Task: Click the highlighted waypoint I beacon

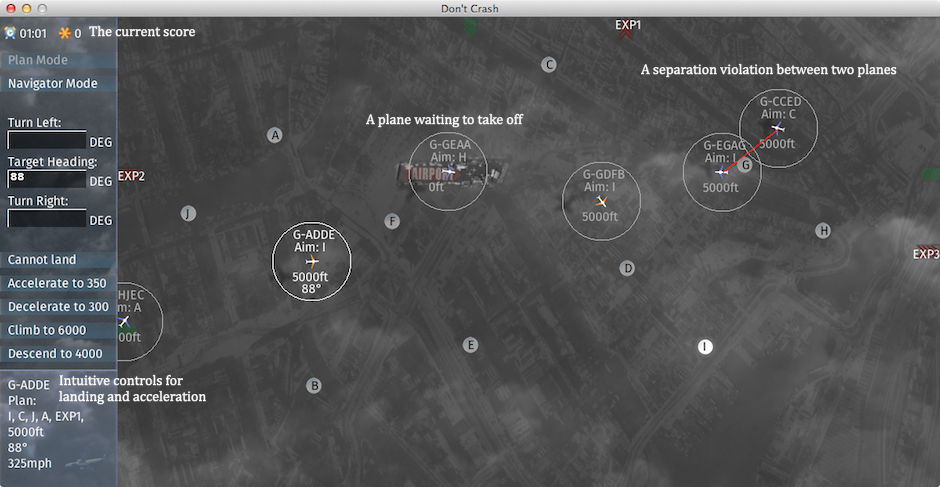Action: pos(705,347)
